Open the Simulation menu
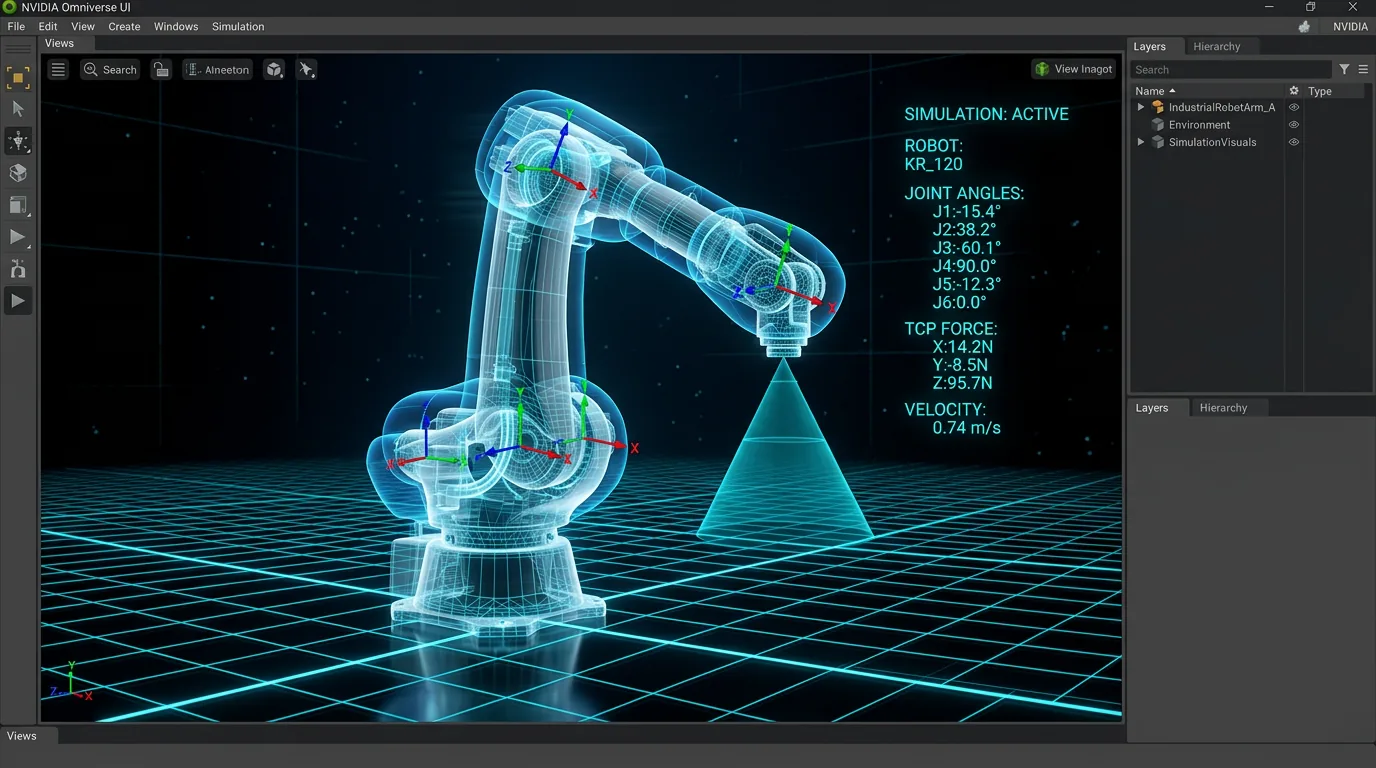 point(238,27)
